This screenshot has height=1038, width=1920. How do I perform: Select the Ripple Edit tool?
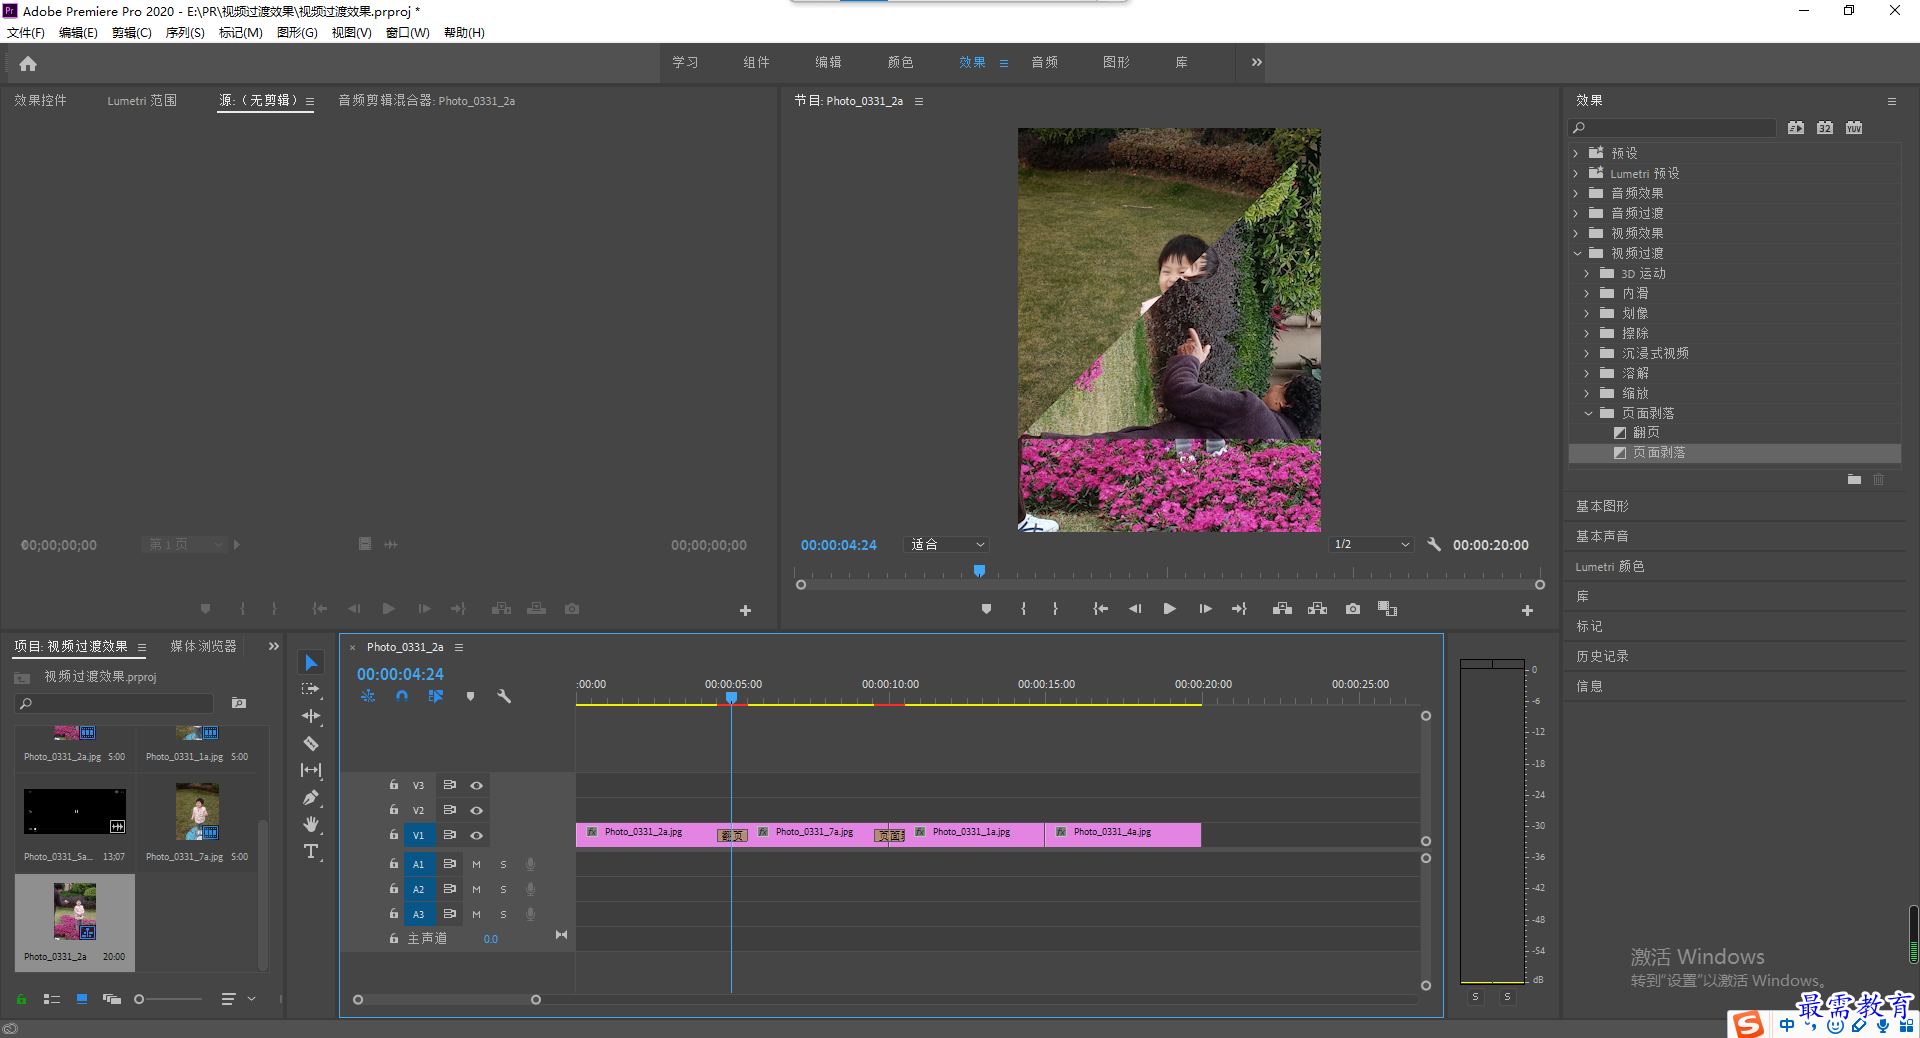click(x=311, y=716)
